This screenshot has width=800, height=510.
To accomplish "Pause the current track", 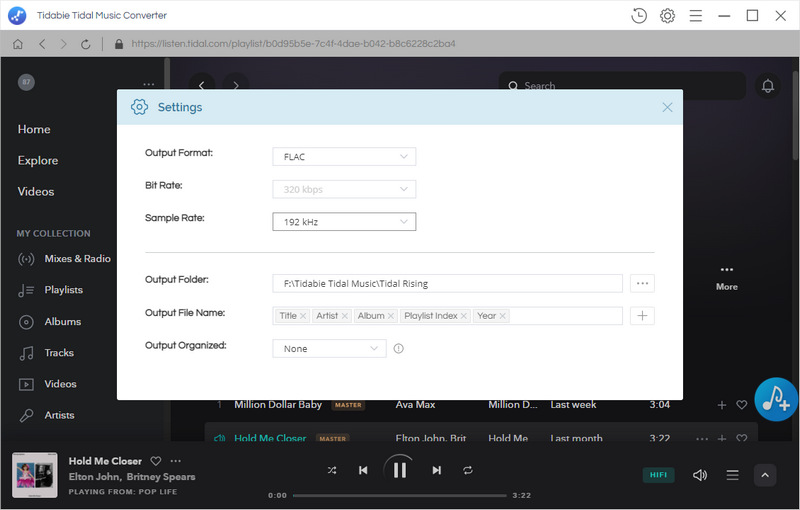I will point(399,470).
